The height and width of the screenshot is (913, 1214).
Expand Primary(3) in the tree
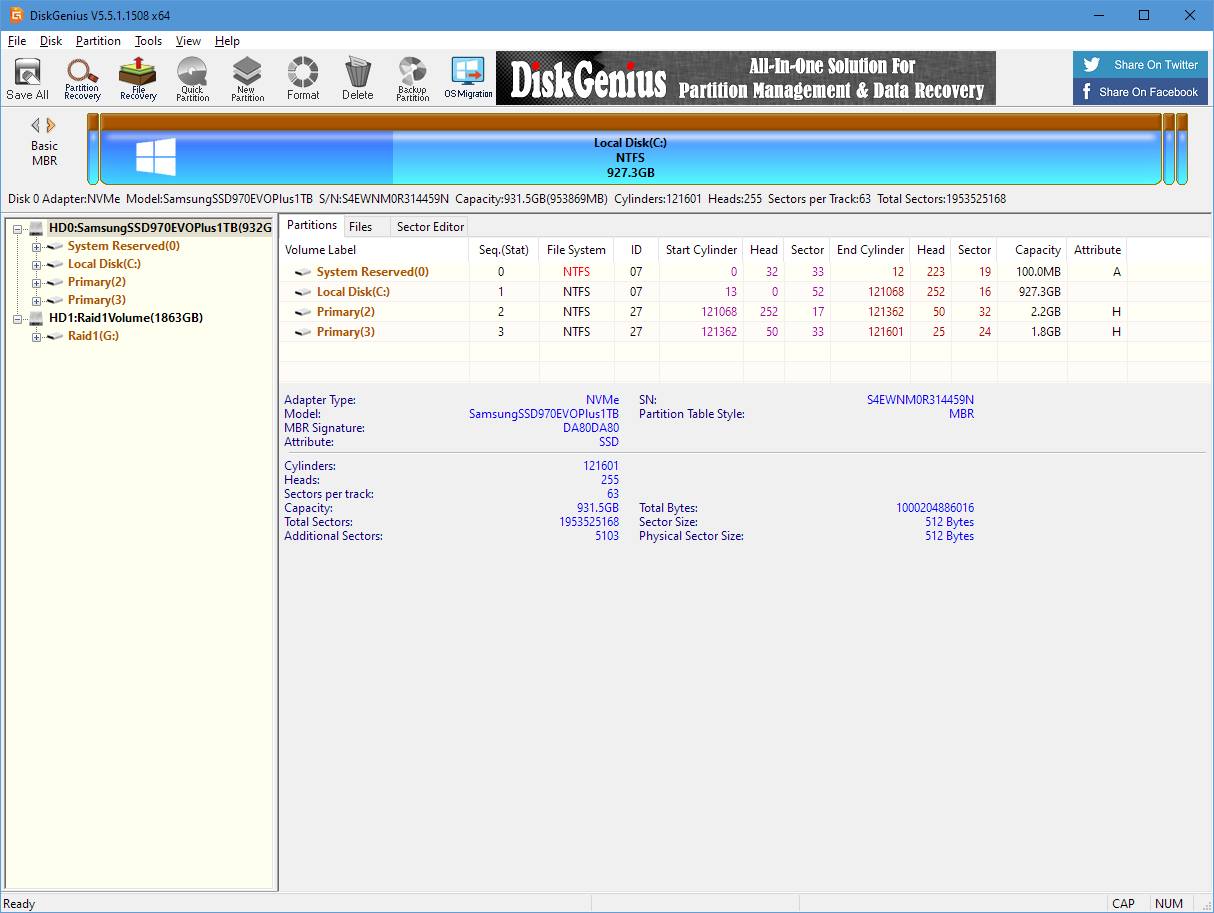pos(37,300)
